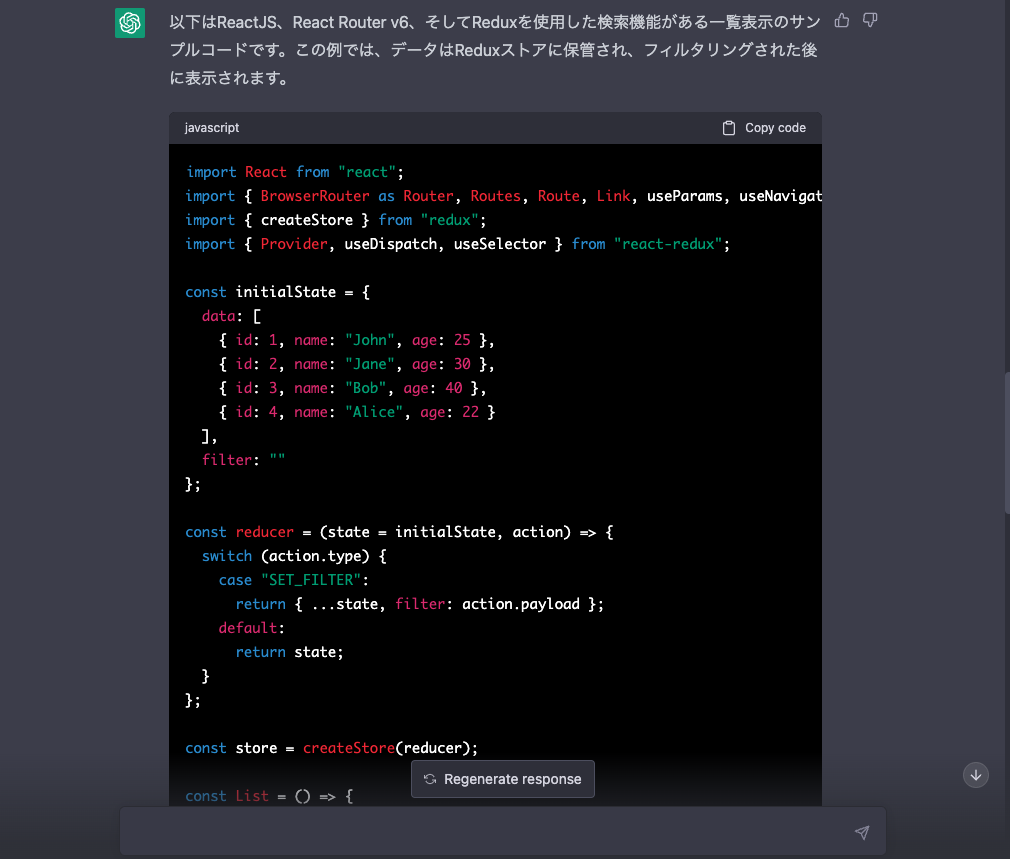Image resolution: width=1010 pixels, height=859 pixels.
Task: Click the paper plane send icon
Action: 862,831
